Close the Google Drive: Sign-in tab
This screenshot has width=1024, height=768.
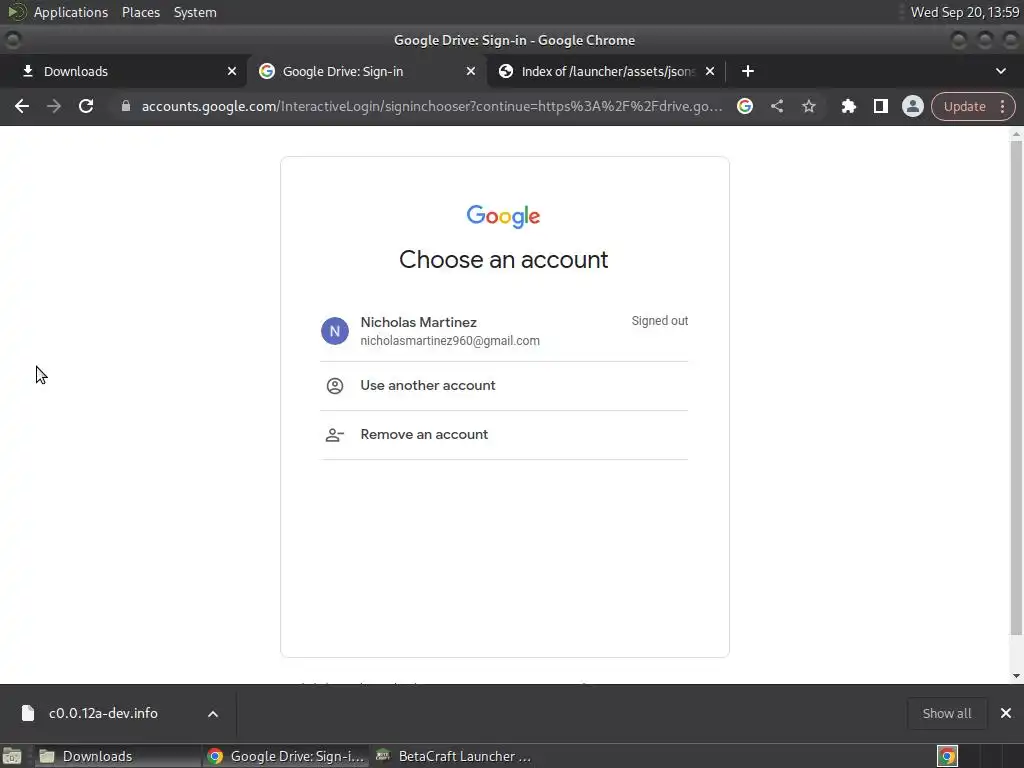point(471,71)
